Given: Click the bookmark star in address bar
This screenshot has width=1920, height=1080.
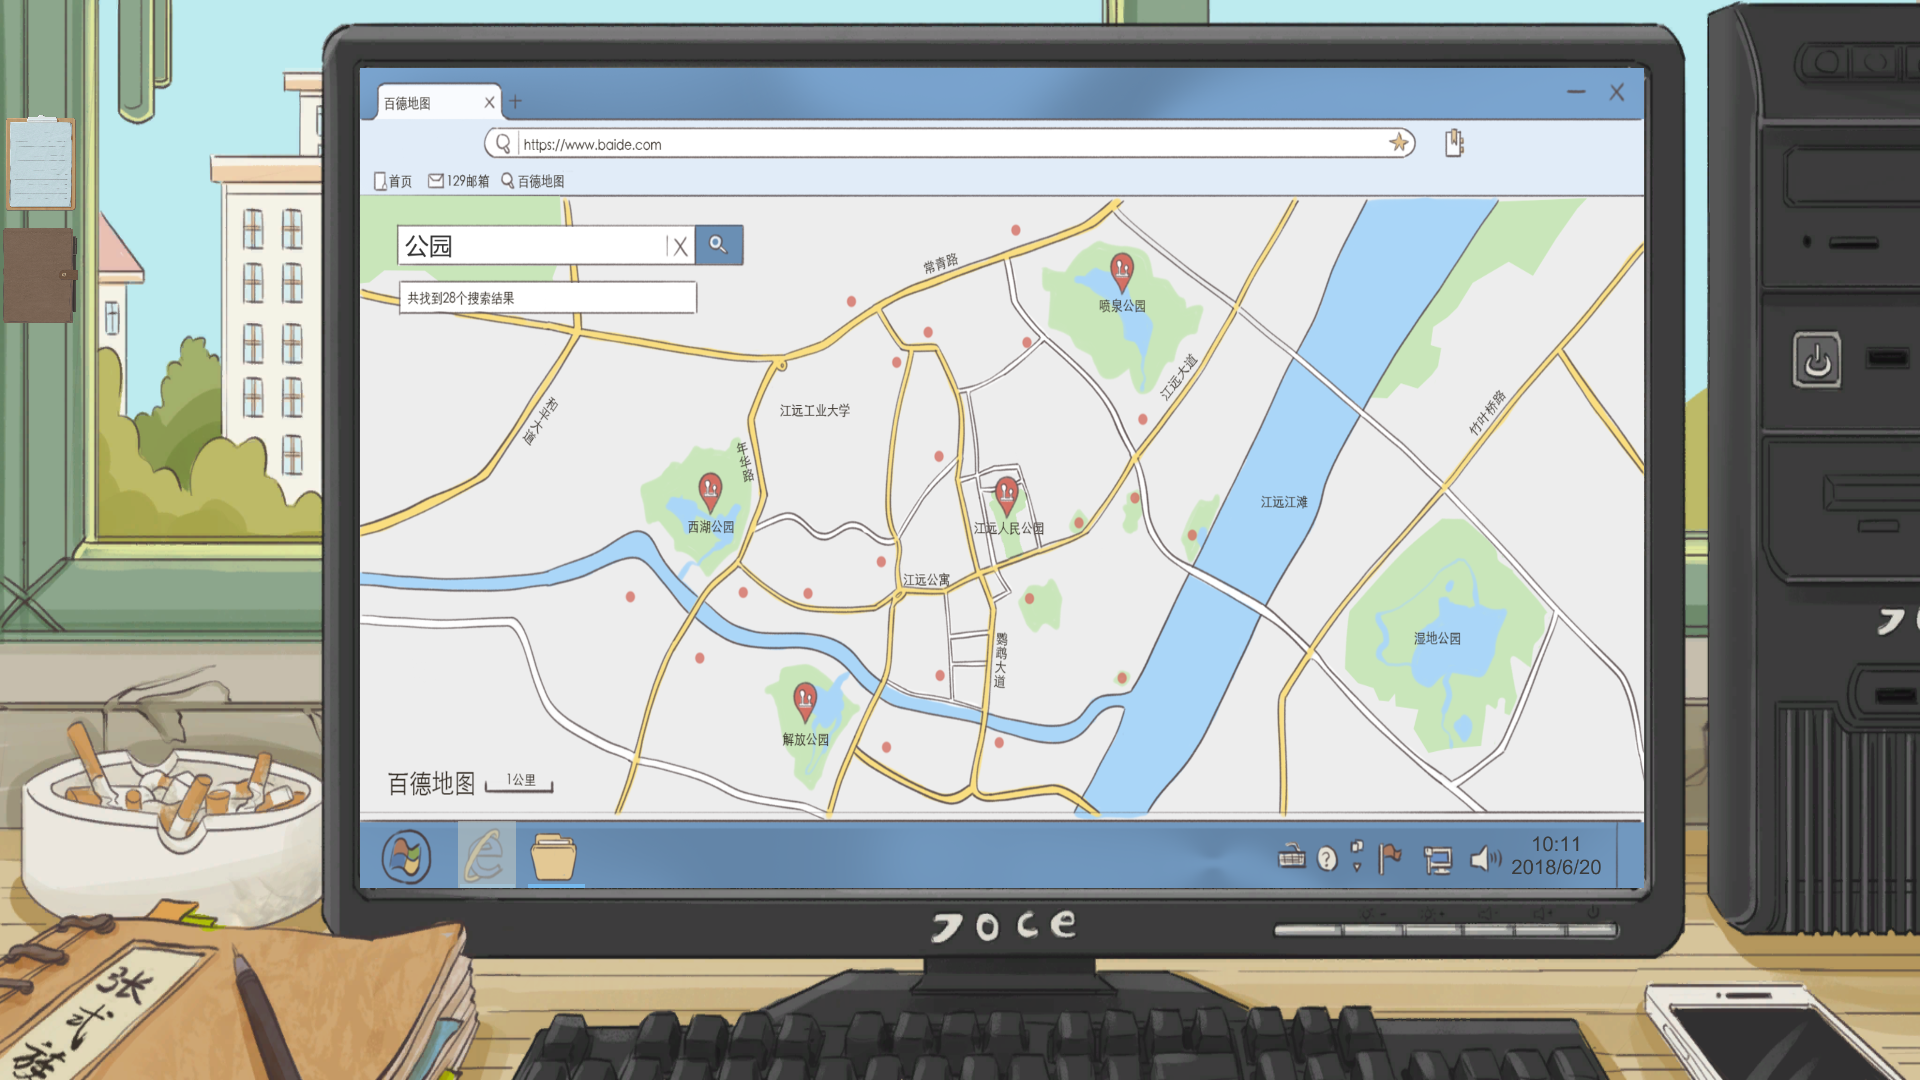Looking at the screenshot, I should (x=1398, y=143).
